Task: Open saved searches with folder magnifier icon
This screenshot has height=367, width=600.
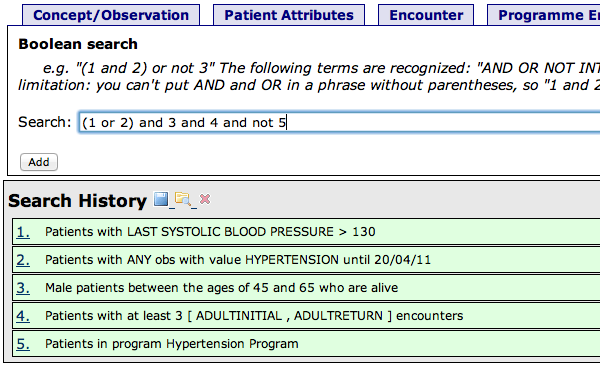Action: [x=183, y=199]
